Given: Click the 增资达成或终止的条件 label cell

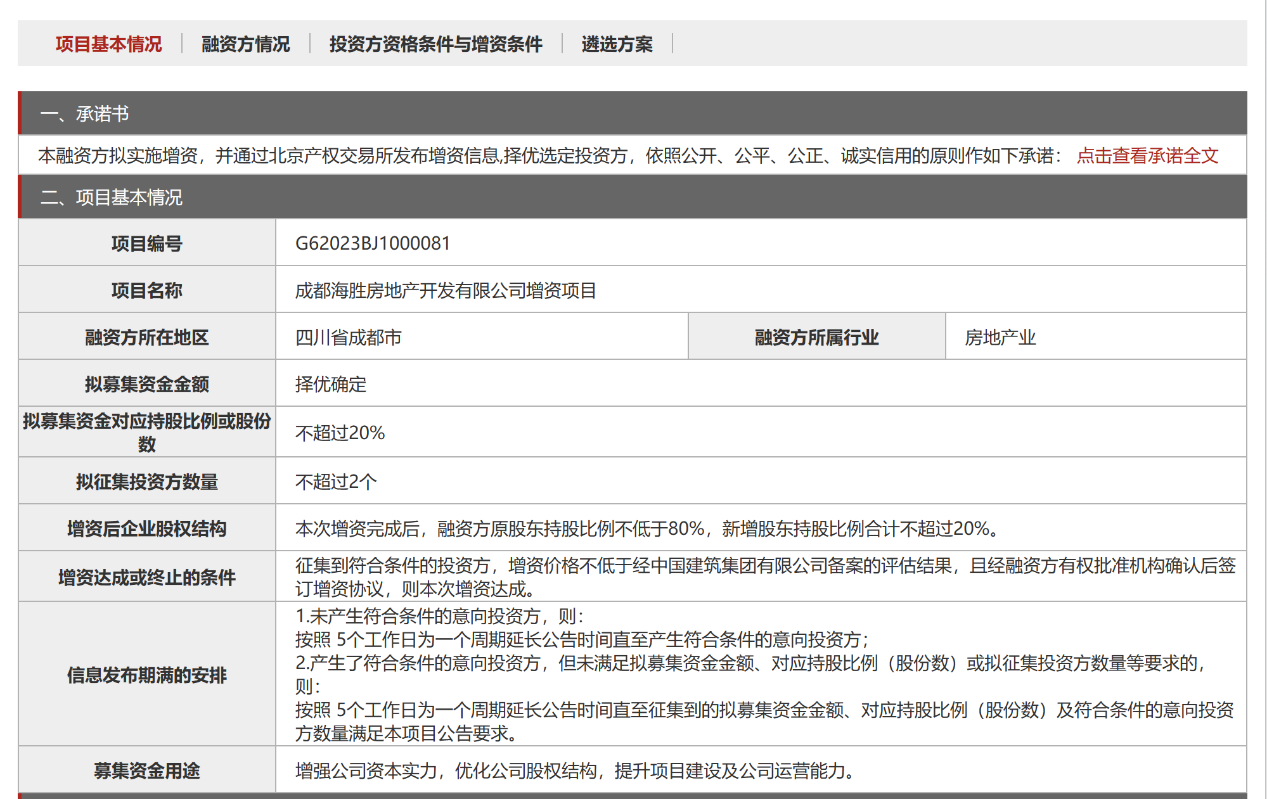Looking at the screenshot, I should (x=147, y=578).
